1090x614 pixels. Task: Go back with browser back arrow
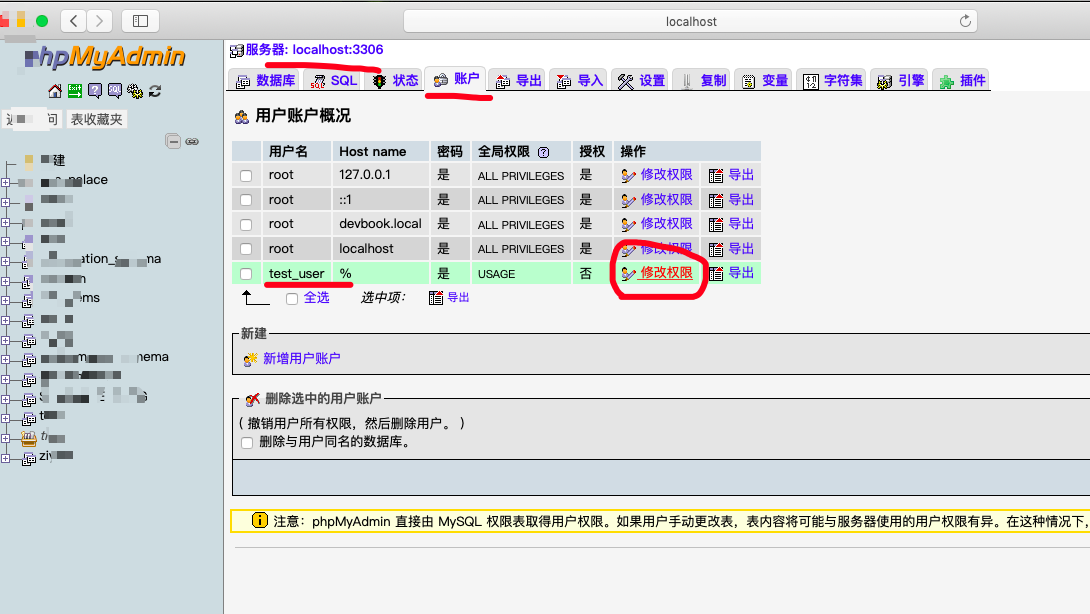(74, 21)
